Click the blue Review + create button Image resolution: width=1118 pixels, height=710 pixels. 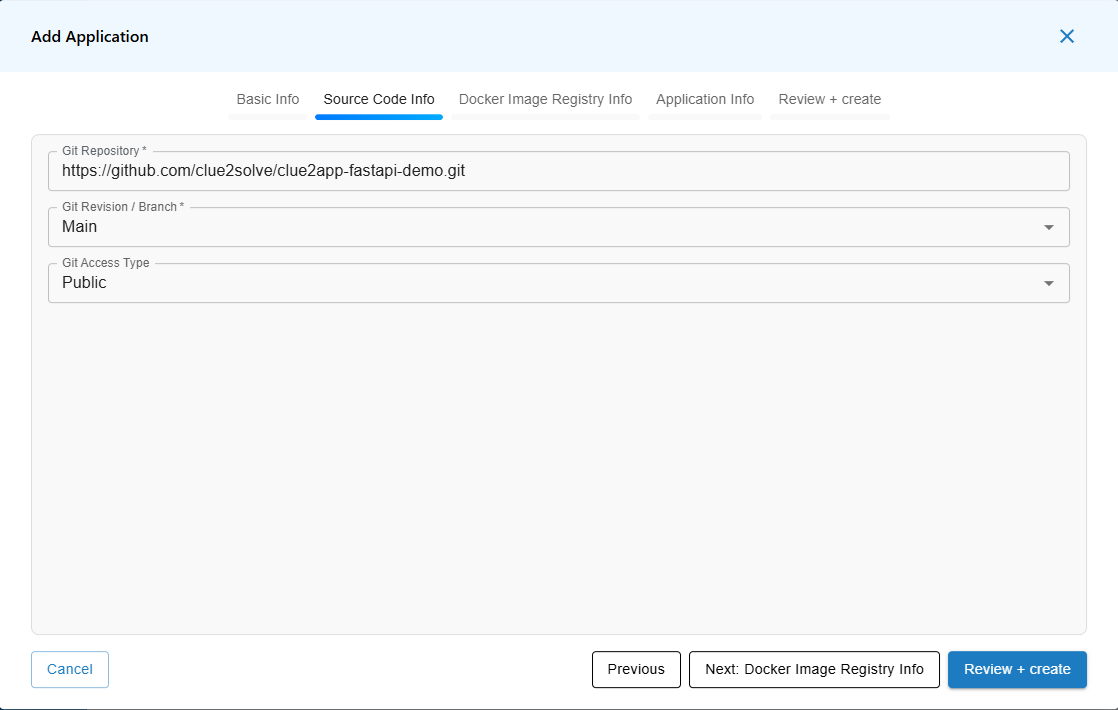[1017, 670]
